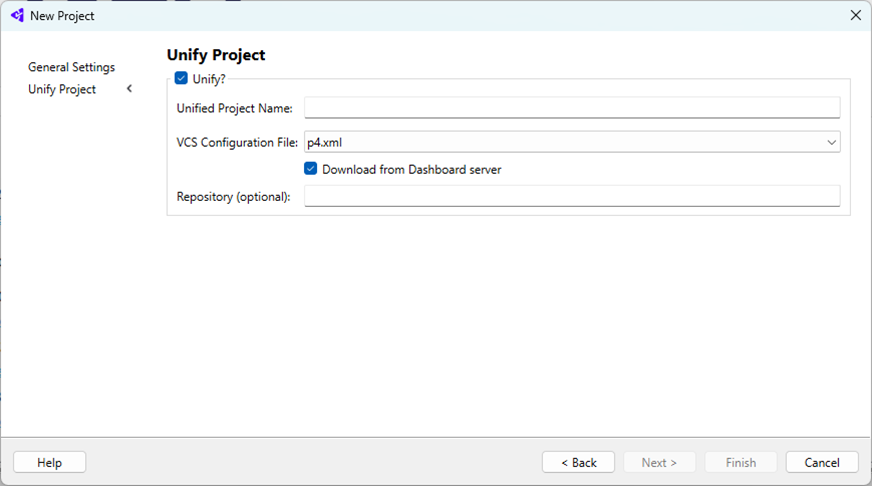
Task: Cancel the new project wizard
Action: (x=822, y=462)
